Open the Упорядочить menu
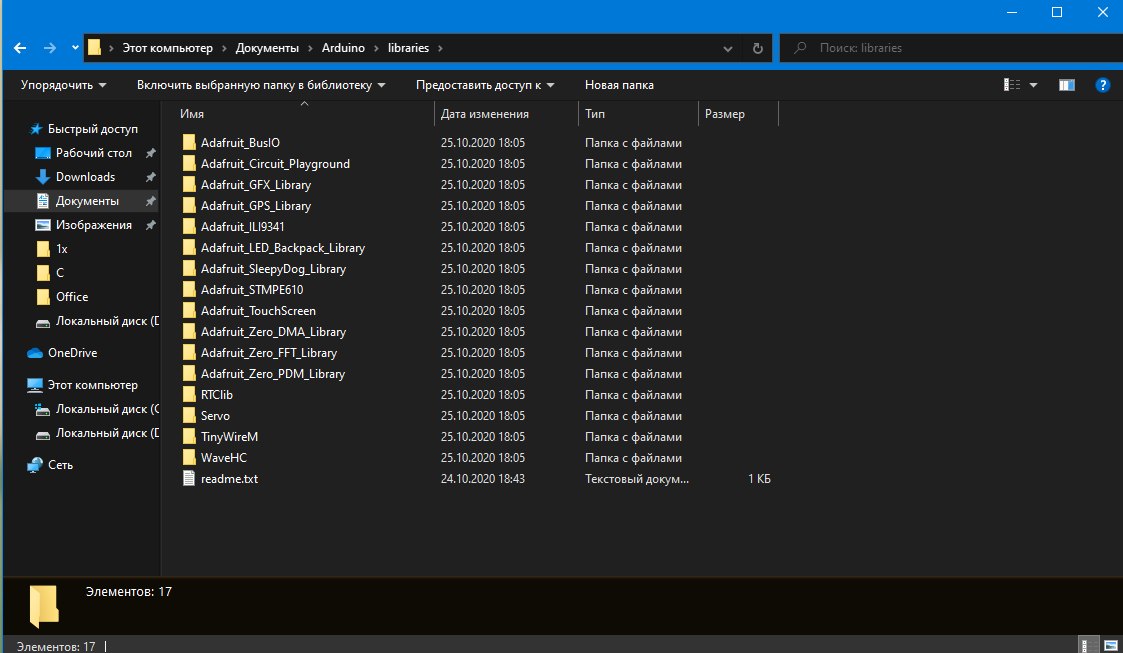1123x653 pixels. tap(63, 84)
